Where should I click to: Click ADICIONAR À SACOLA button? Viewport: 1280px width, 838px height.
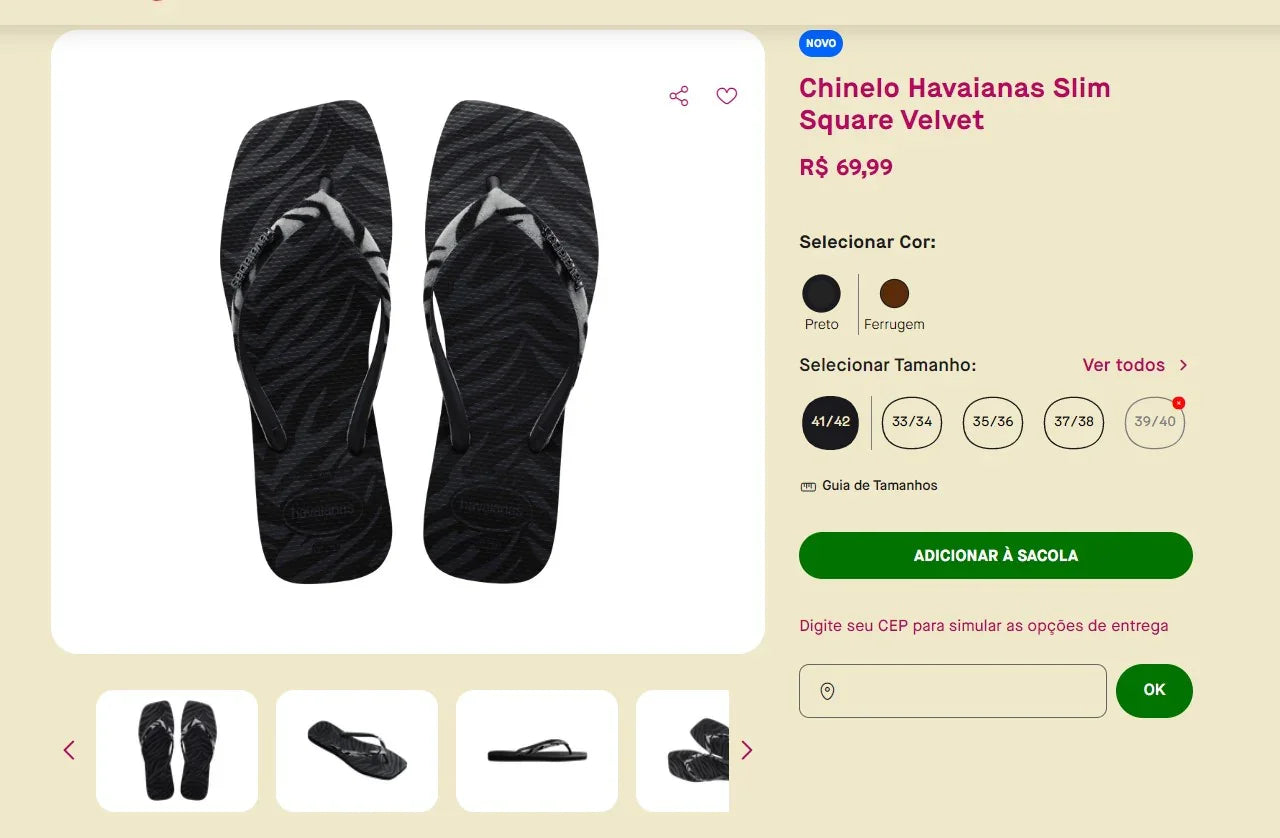tap(995, 555)
